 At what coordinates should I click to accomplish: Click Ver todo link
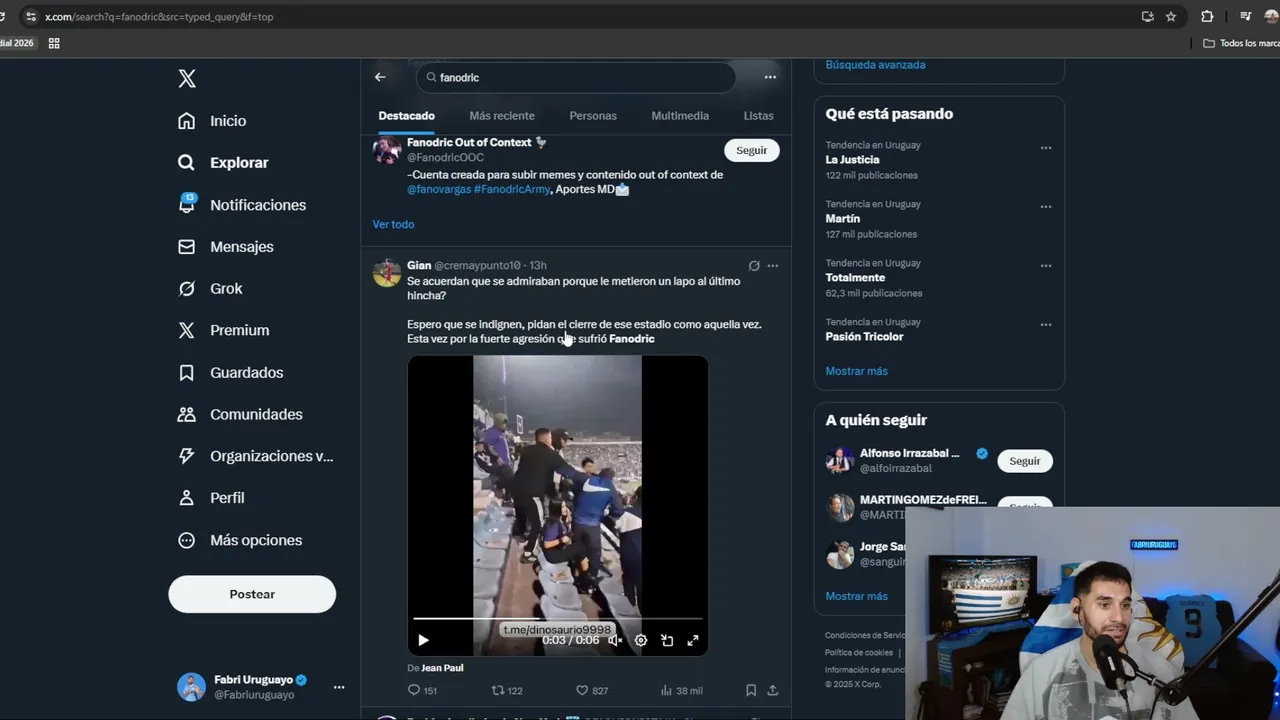click(393, 224)
